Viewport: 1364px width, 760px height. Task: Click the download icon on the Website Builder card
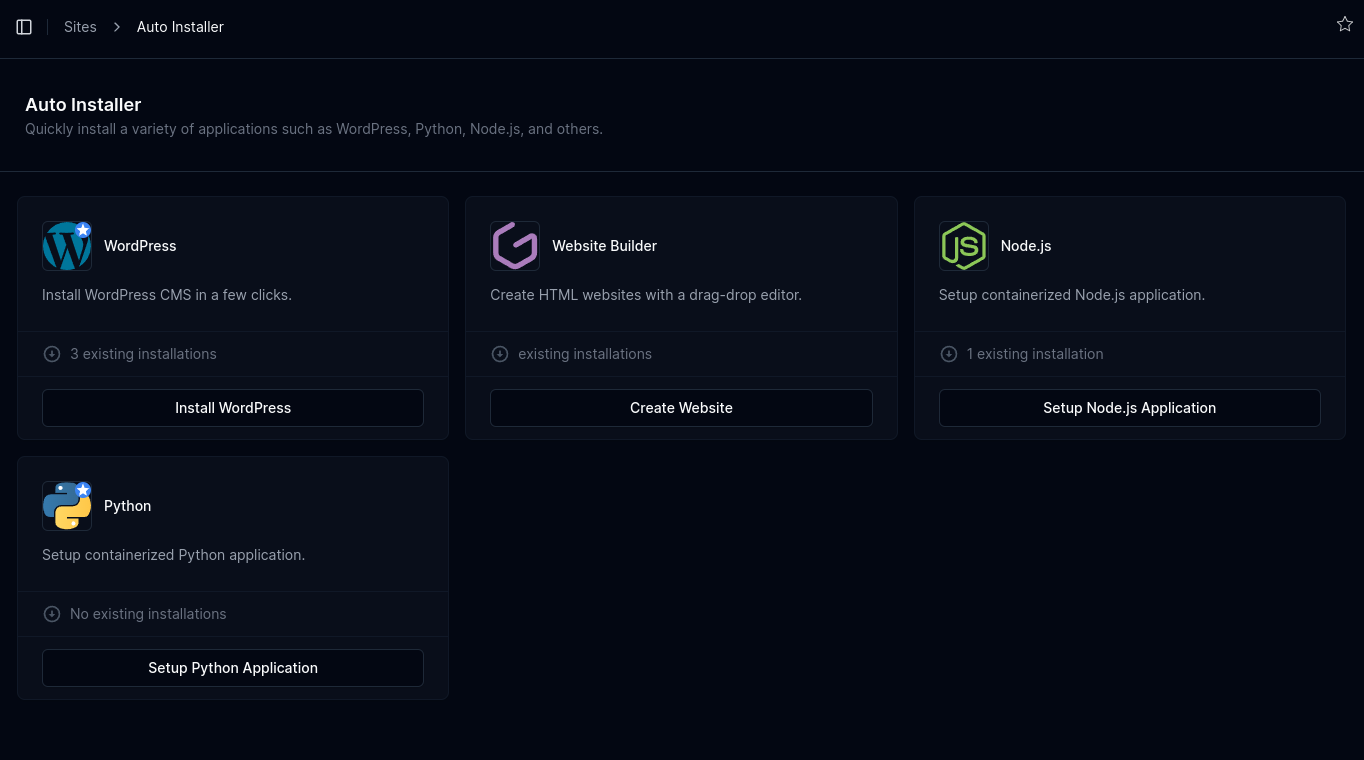point(500,353)
